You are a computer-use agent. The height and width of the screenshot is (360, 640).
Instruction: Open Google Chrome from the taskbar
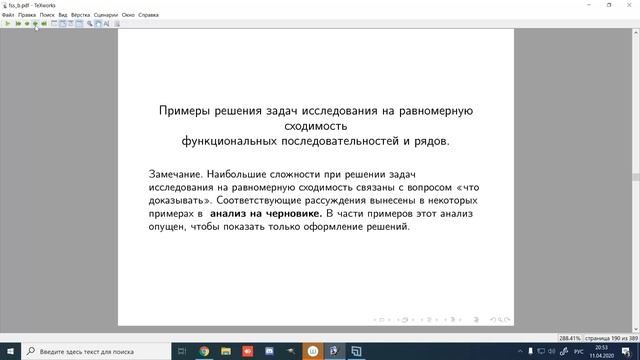point(204,351)
